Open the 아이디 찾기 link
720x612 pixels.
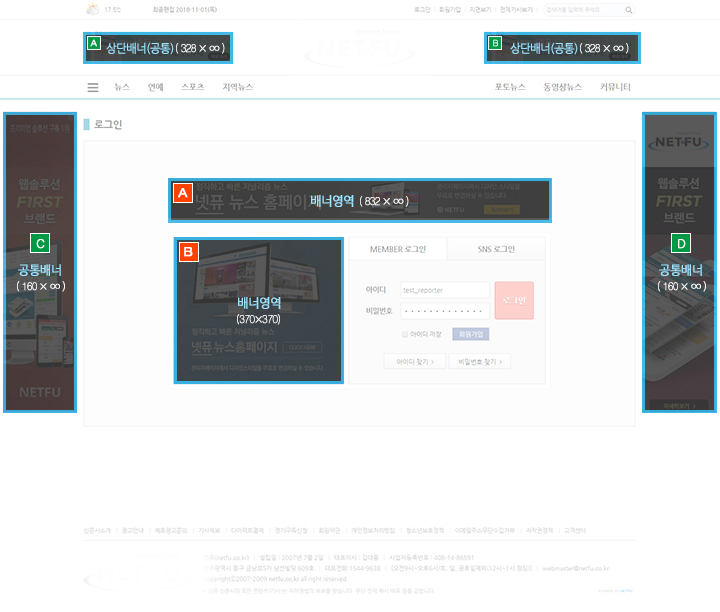pyautogui.click(x=414, y=362)
